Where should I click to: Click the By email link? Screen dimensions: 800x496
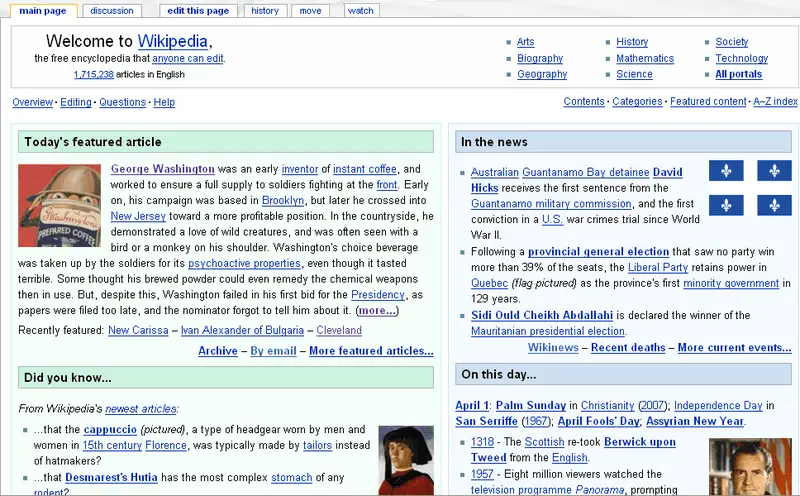273,351
